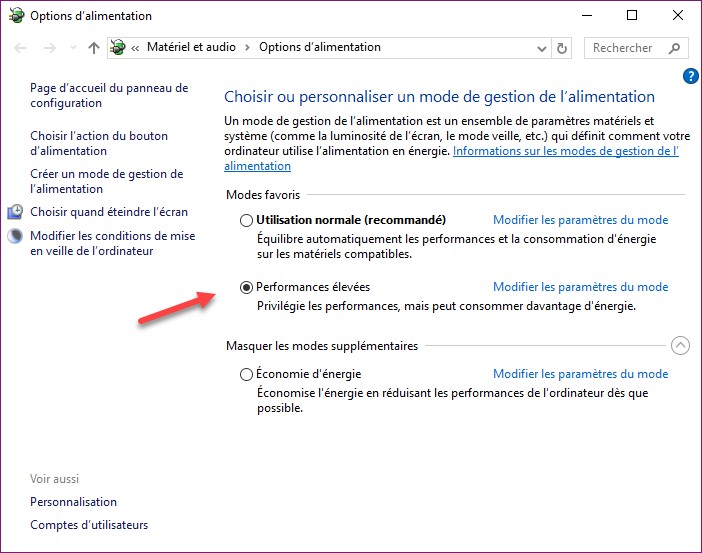Select Économie d'énergie radio button
The height and width of the screenshot is (553, 702).
click(246, 374)
